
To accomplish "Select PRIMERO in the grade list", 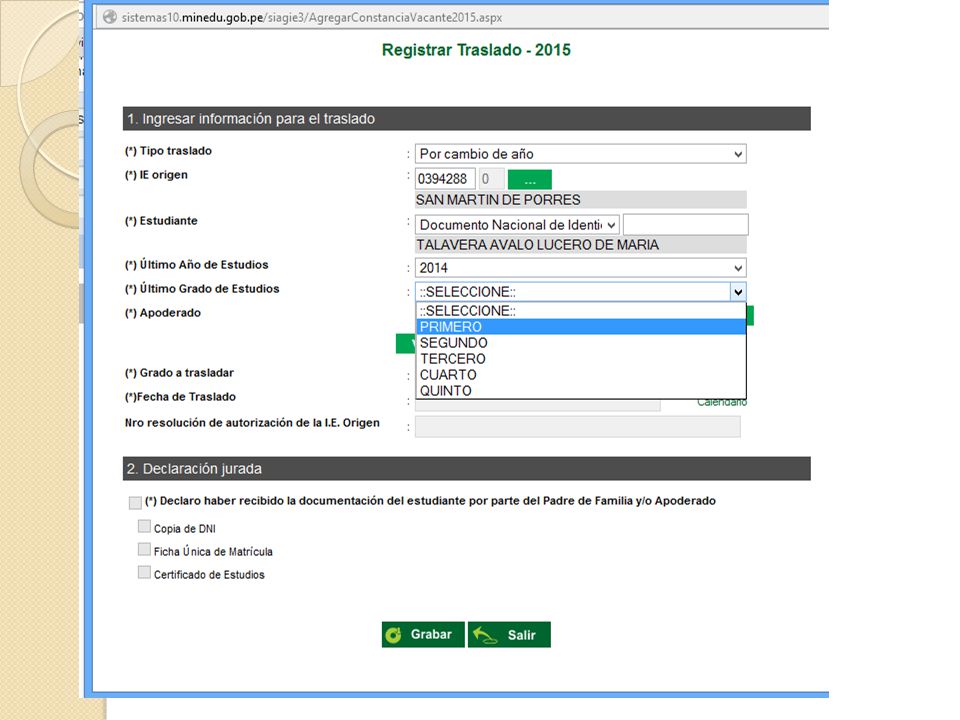I will 580,327.
